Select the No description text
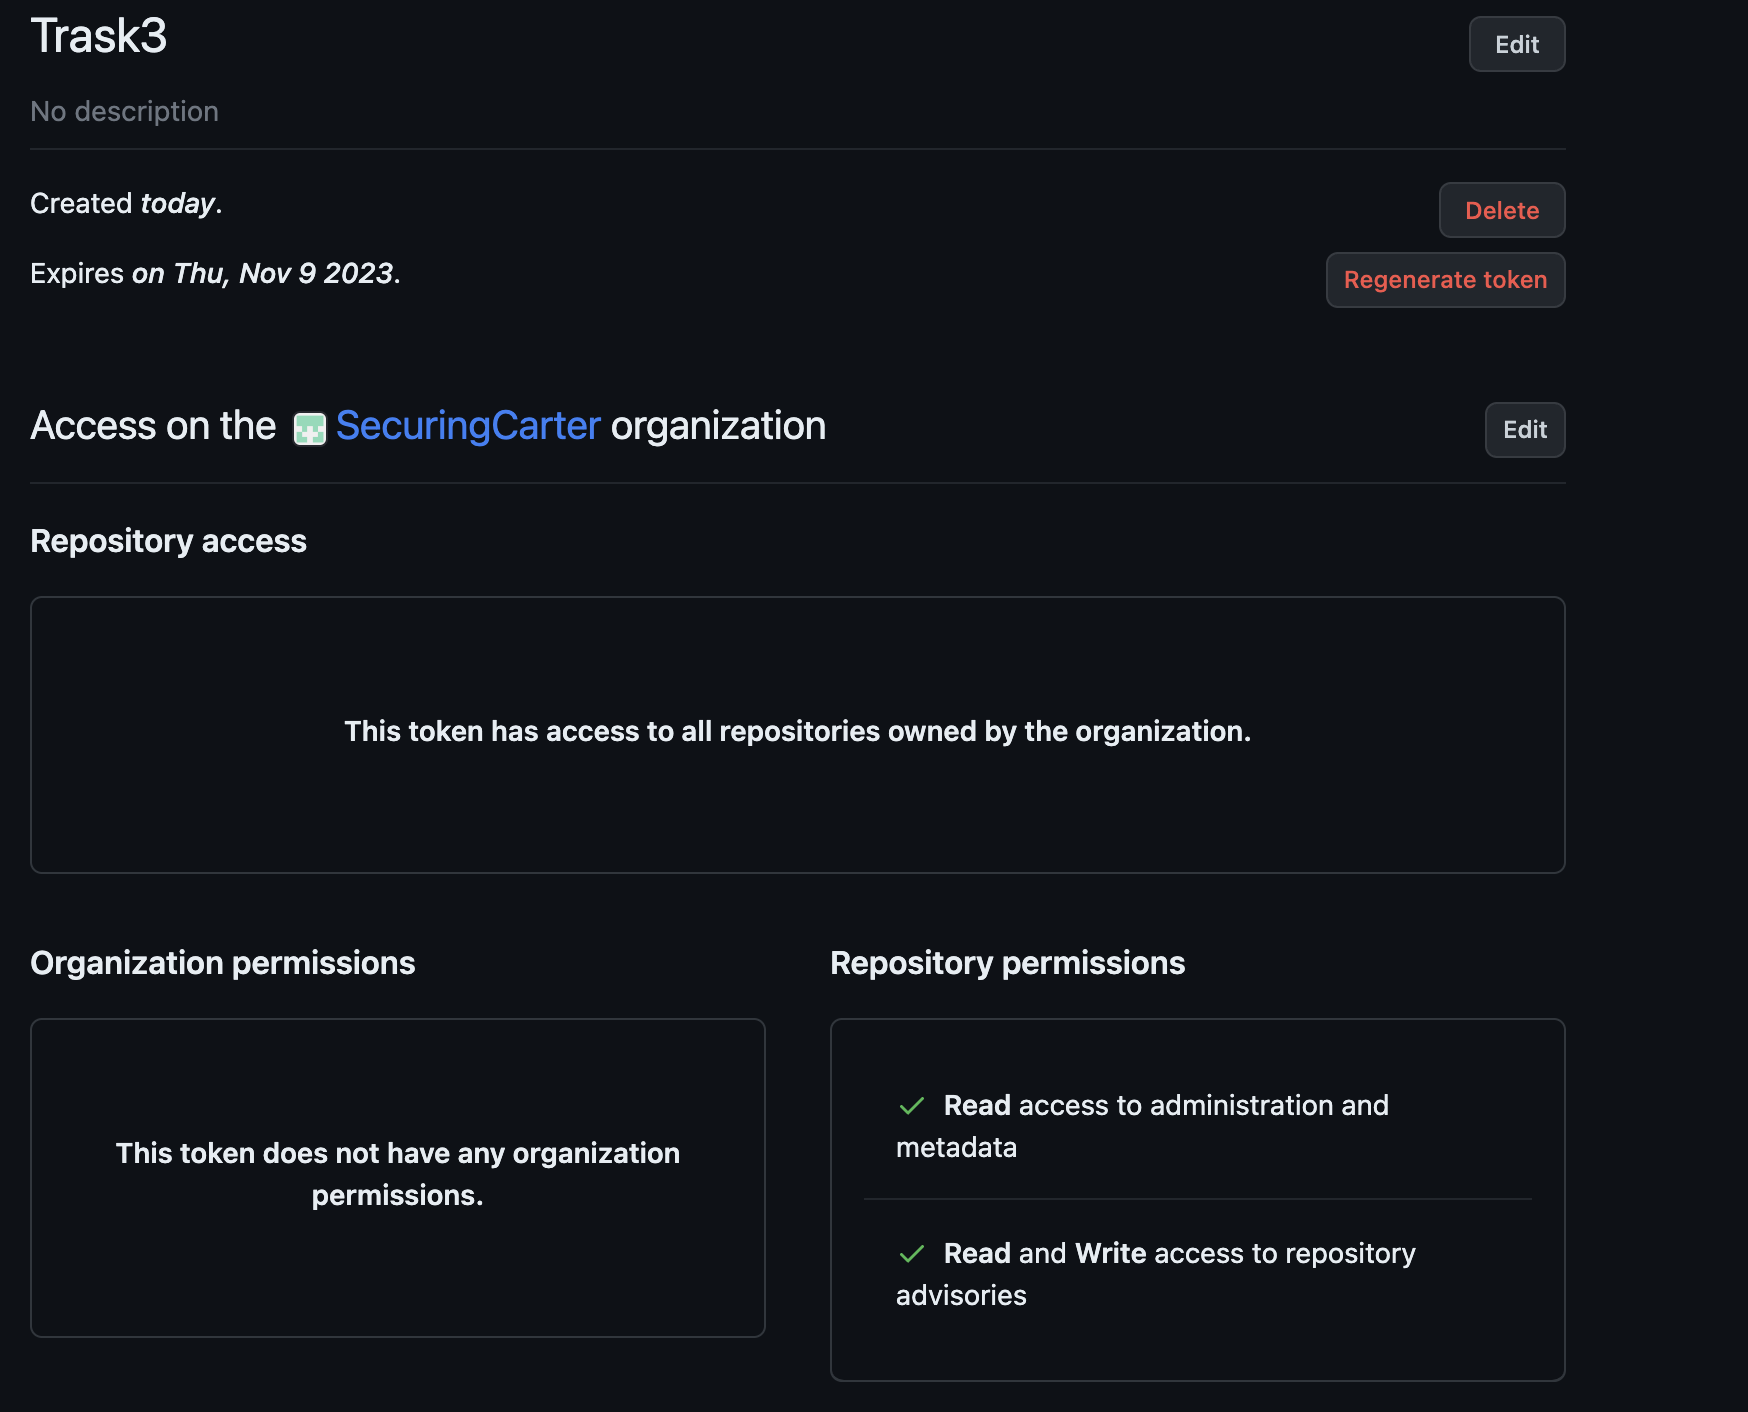 click(124, 111)
